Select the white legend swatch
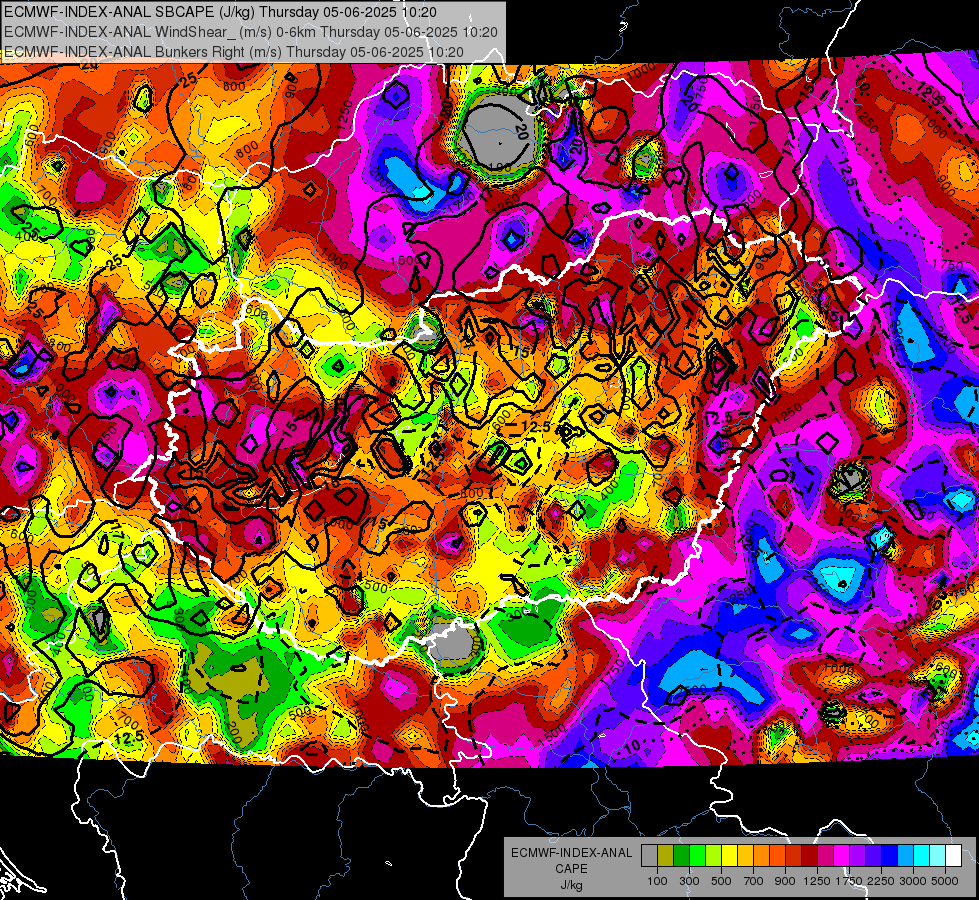The image size is (979, 900). pos(953,856)
